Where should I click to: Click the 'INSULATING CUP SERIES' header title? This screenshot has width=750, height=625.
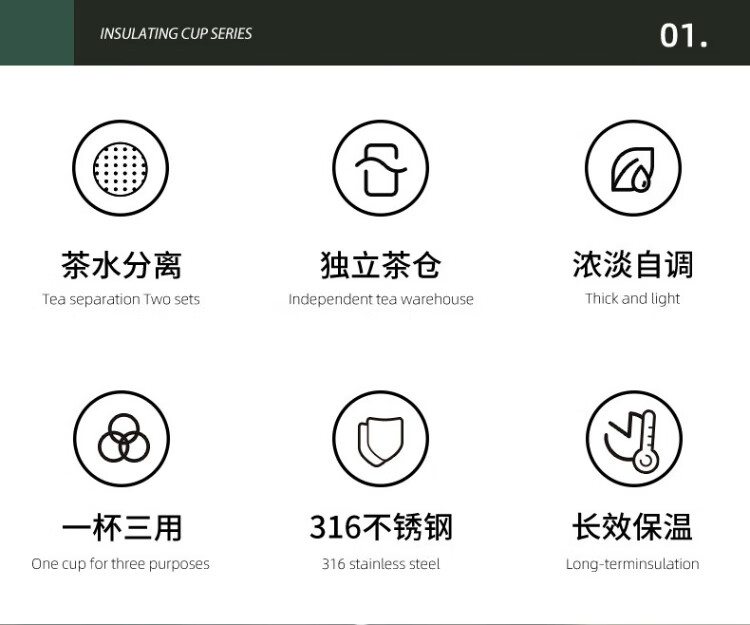pos(176,33)
